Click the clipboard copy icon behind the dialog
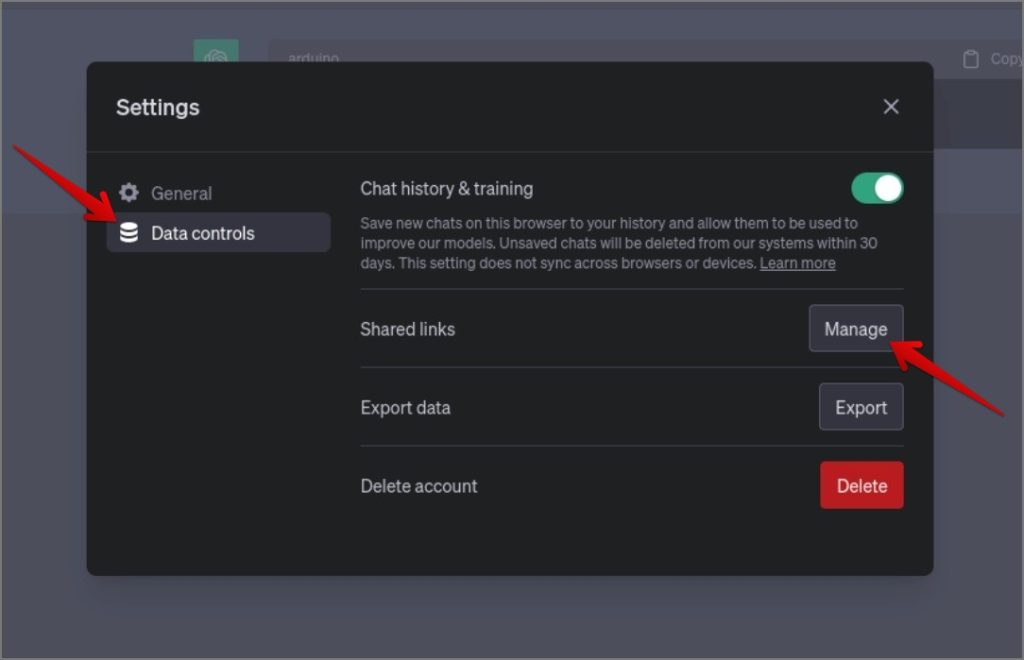Viewport: 1024px width, 660px height. (970, 59)
